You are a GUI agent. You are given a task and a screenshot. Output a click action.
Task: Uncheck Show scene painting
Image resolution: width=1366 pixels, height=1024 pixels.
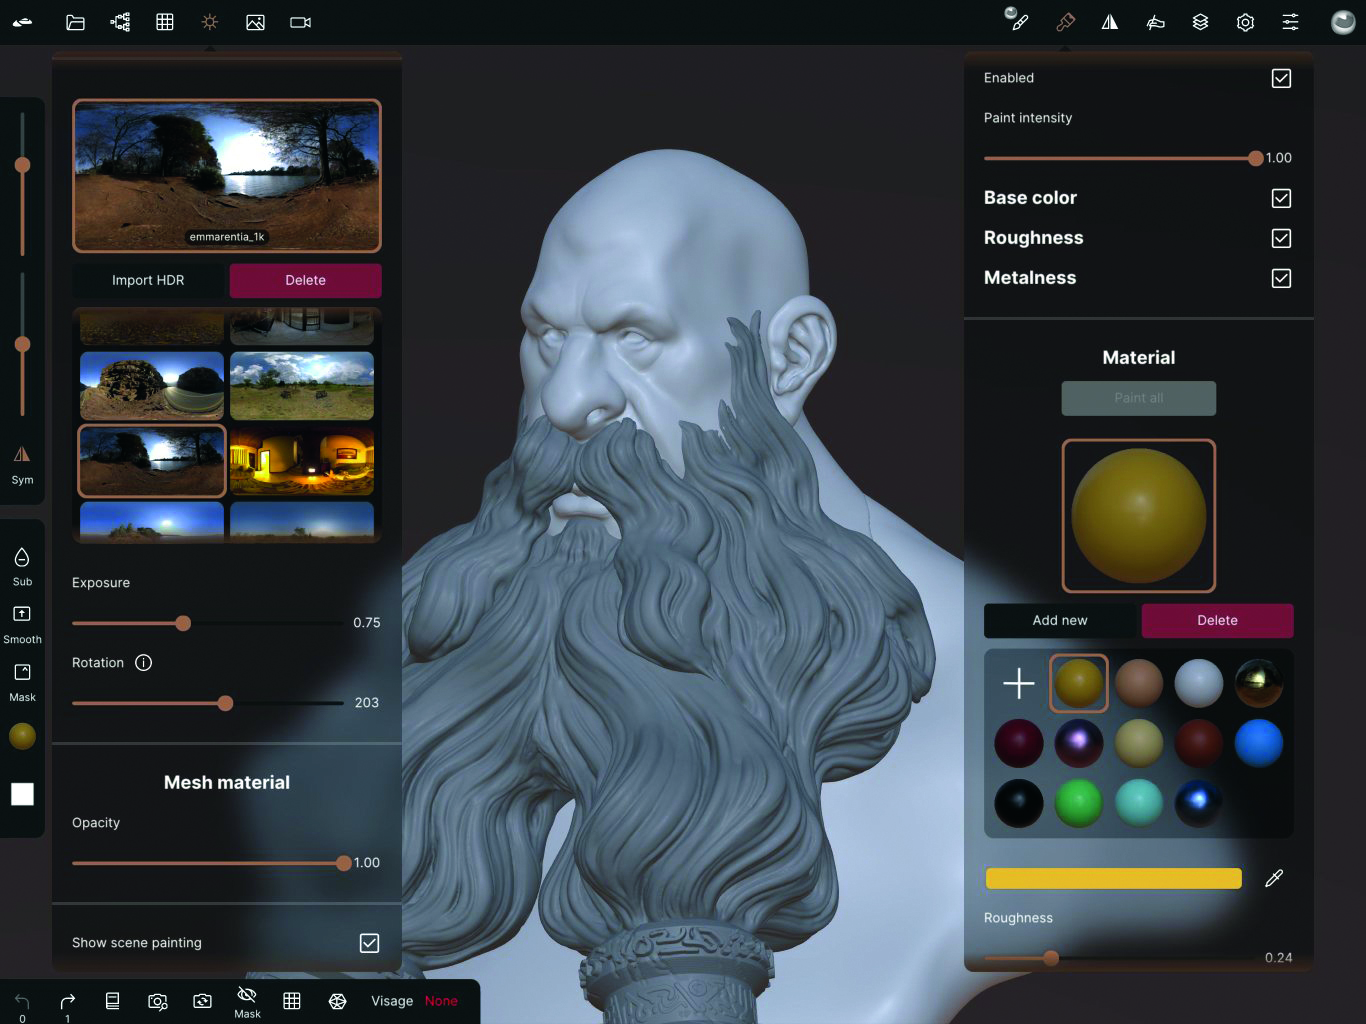point(369,942)
